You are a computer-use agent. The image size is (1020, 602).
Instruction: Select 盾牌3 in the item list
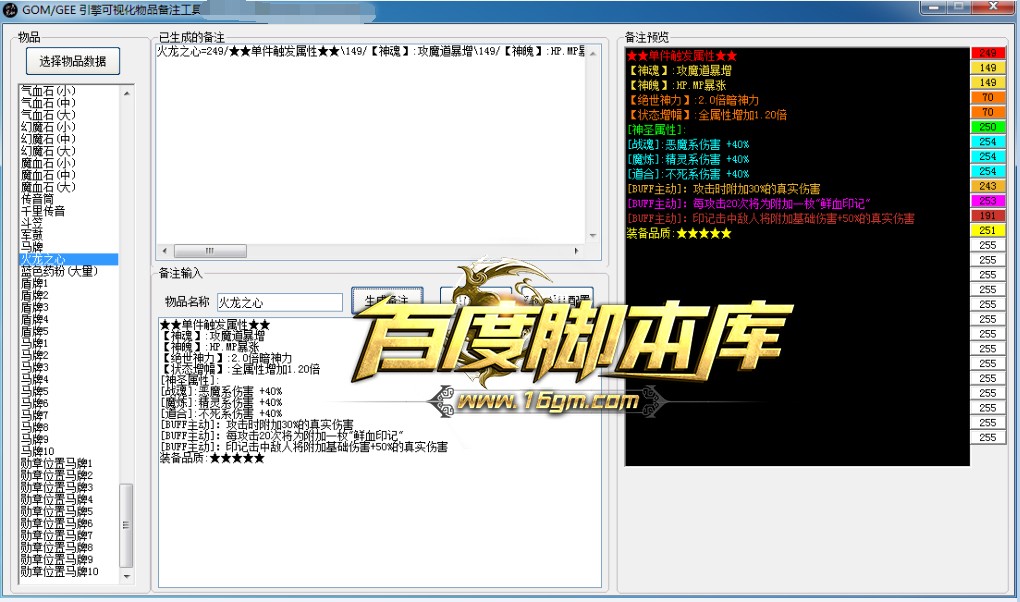(34, 307)
